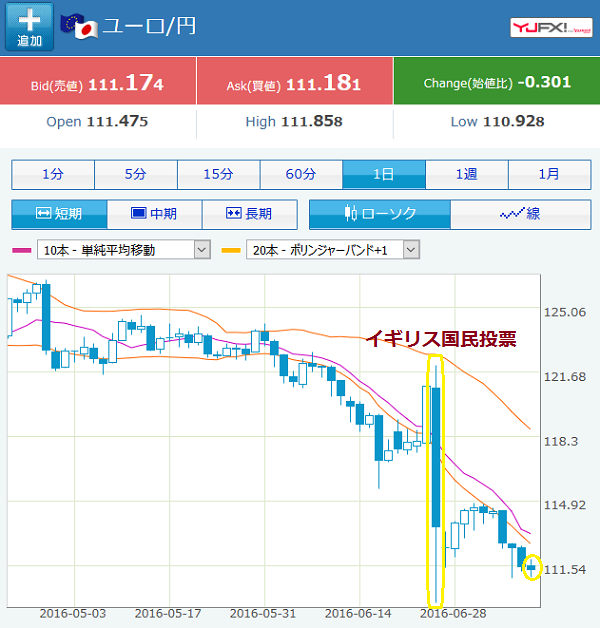Click the 2016-06-28 date axis label
600x628 pixels.
point(453,614)
